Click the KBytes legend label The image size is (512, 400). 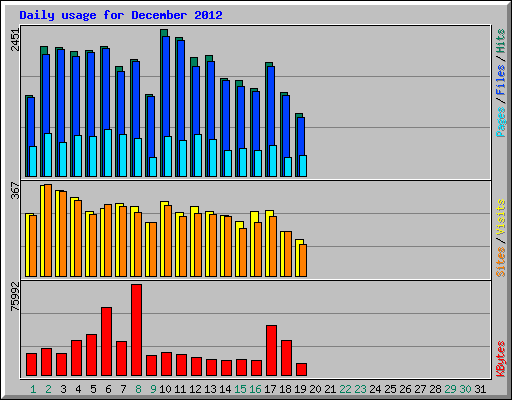pos(501,359)
